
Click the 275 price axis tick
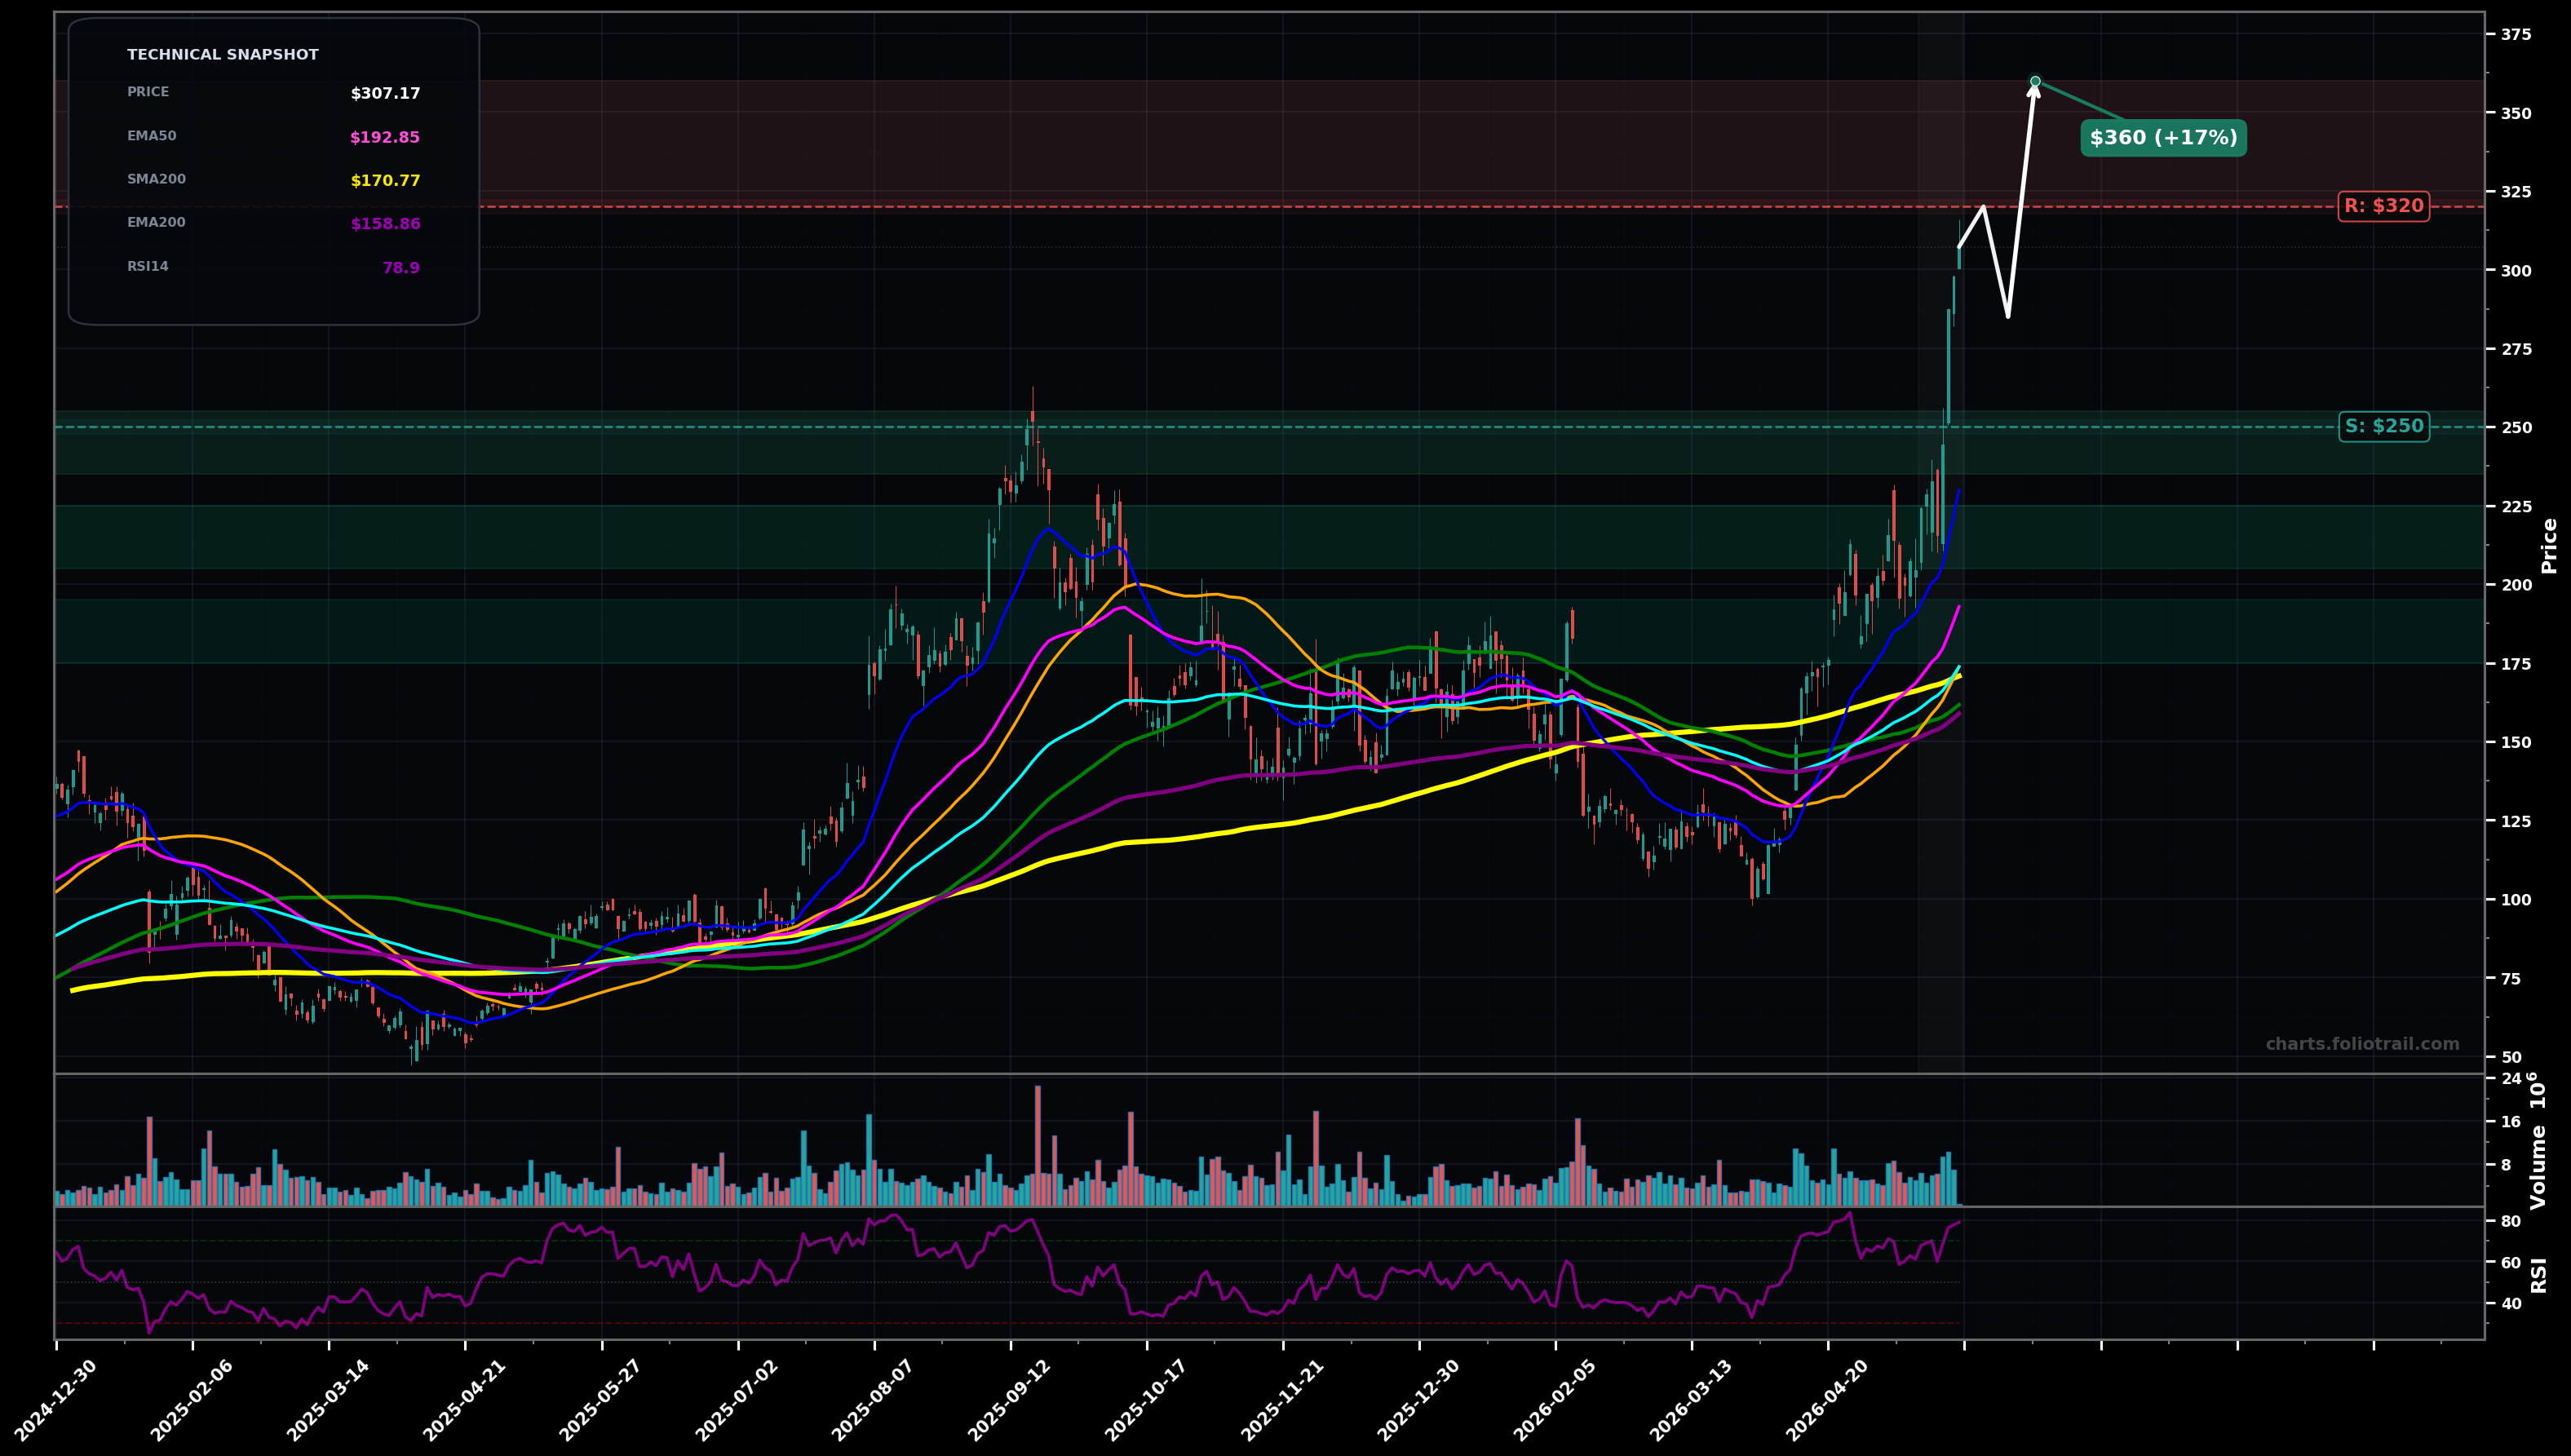point(2516,350)
